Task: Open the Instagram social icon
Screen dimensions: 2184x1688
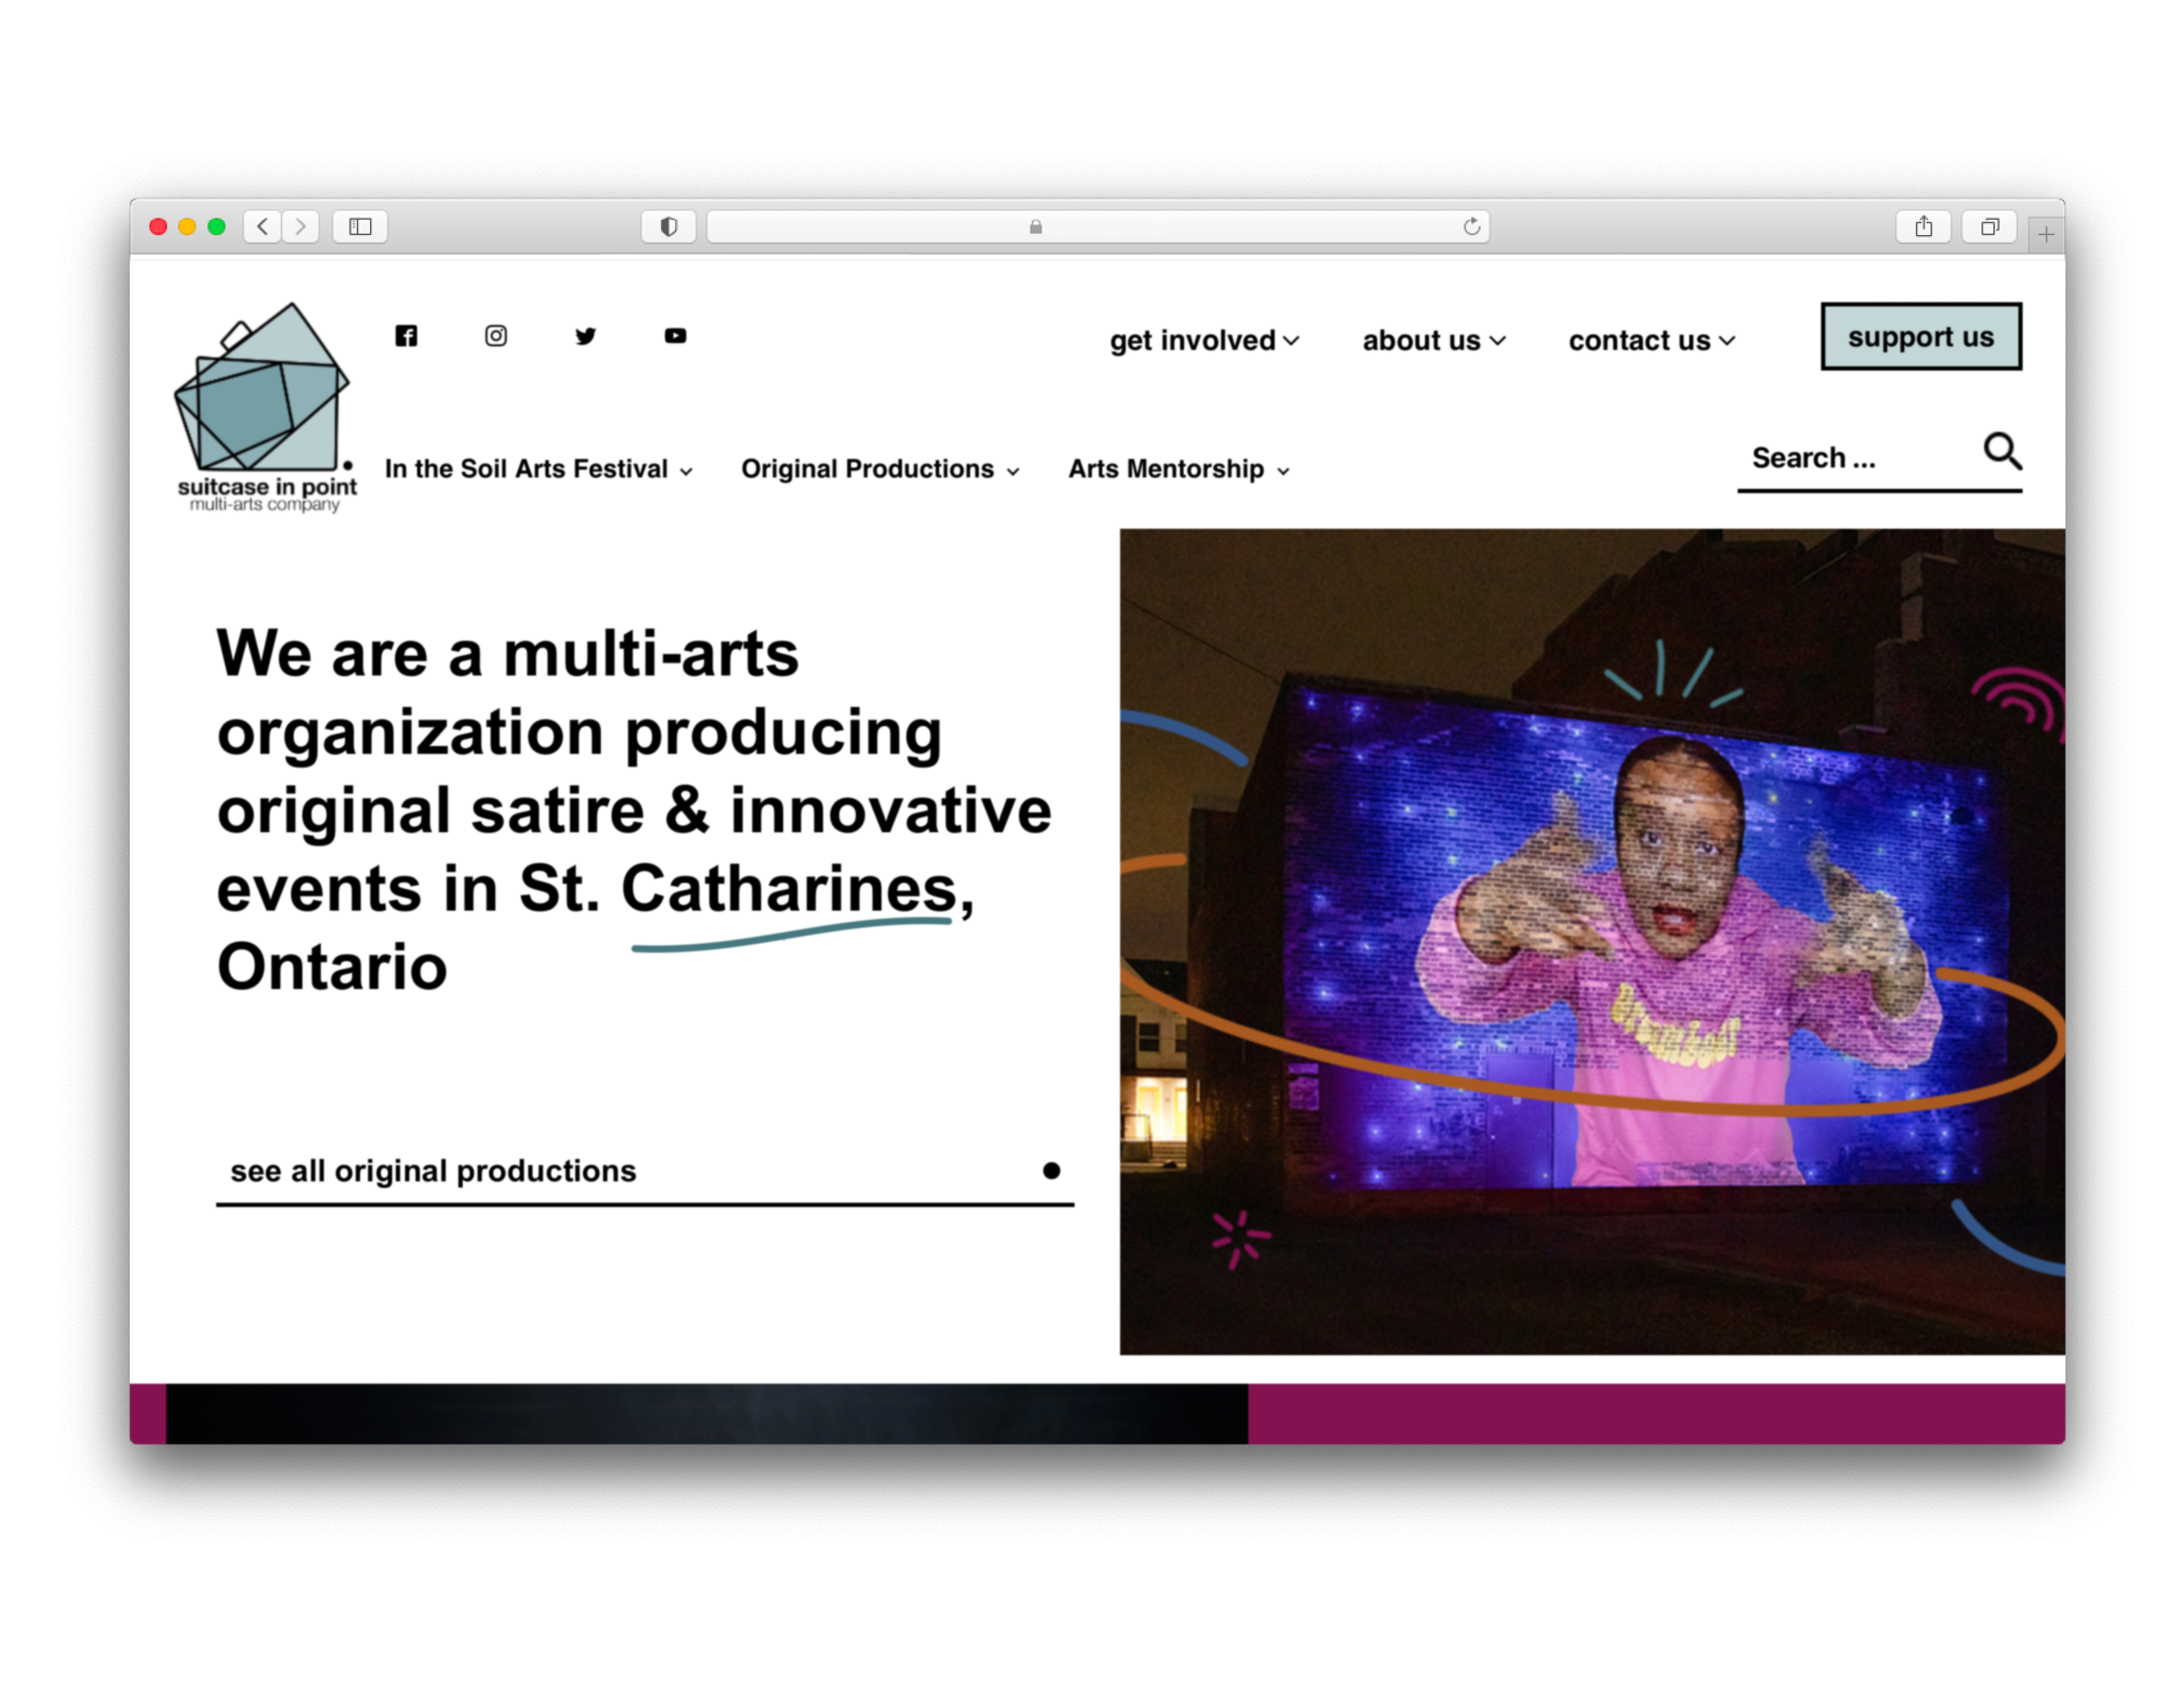Action: click(x=496, y=336)
